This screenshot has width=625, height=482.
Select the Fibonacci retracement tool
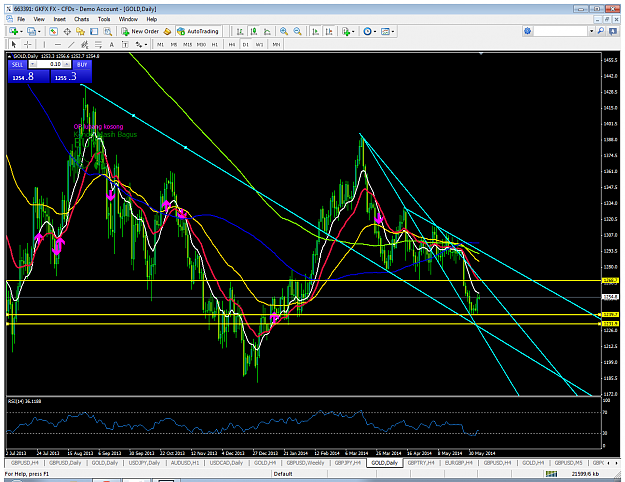98,44
